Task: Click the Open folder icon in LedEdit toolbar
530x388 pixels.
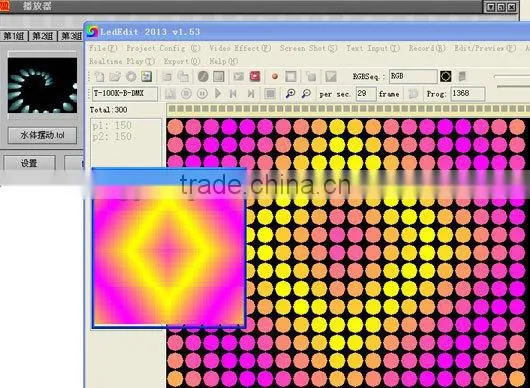Action: (x=115, y=77)
